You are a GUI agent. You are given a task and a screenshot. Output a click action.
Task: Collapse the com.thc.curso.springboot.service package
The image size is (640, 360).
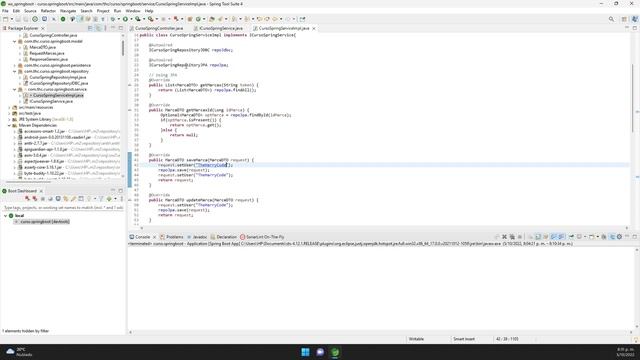15,89
